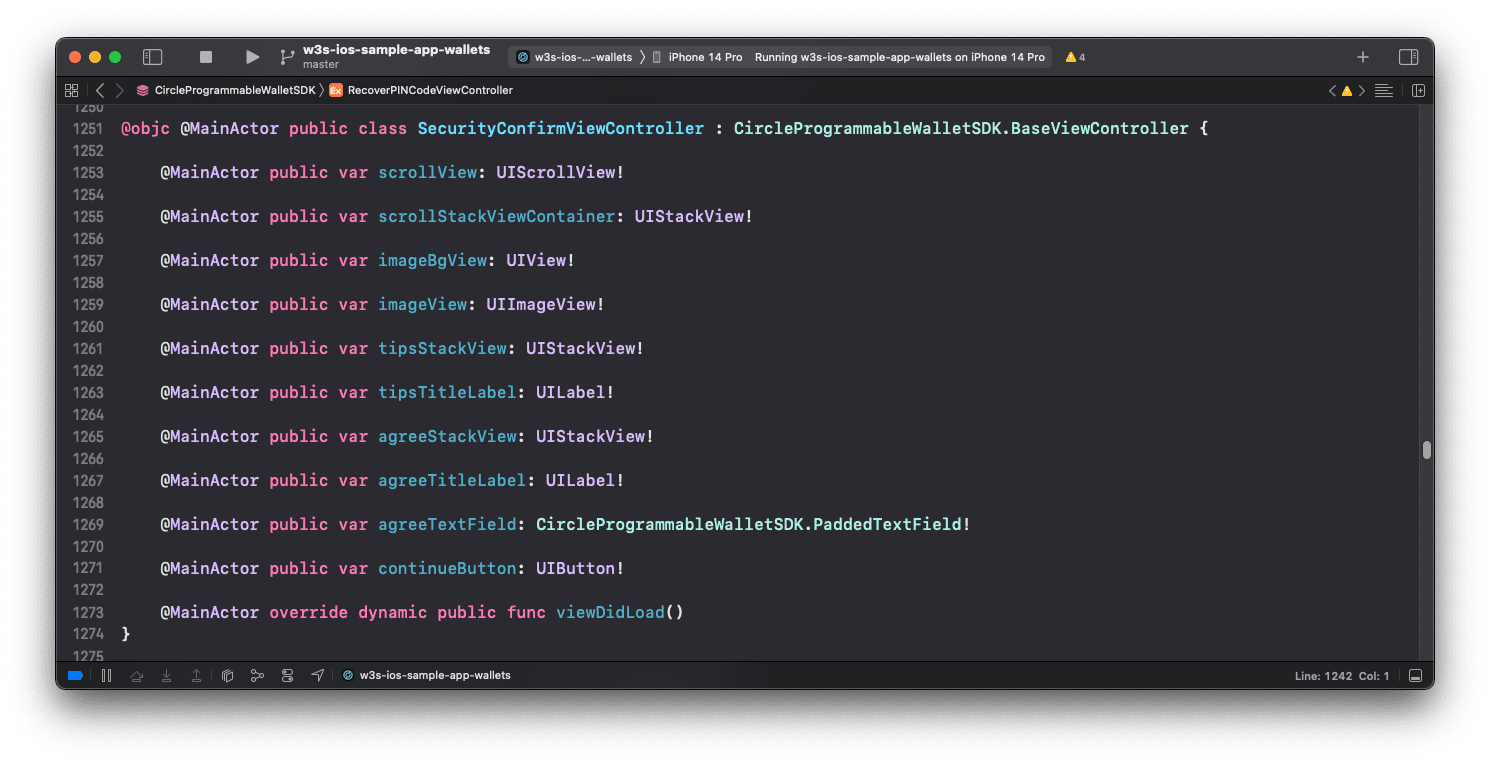Open RecoverPINCodeViewController breadcrumb in jump bar
Viewport: 1490px width, 763px height.
[x=421, y=90]
